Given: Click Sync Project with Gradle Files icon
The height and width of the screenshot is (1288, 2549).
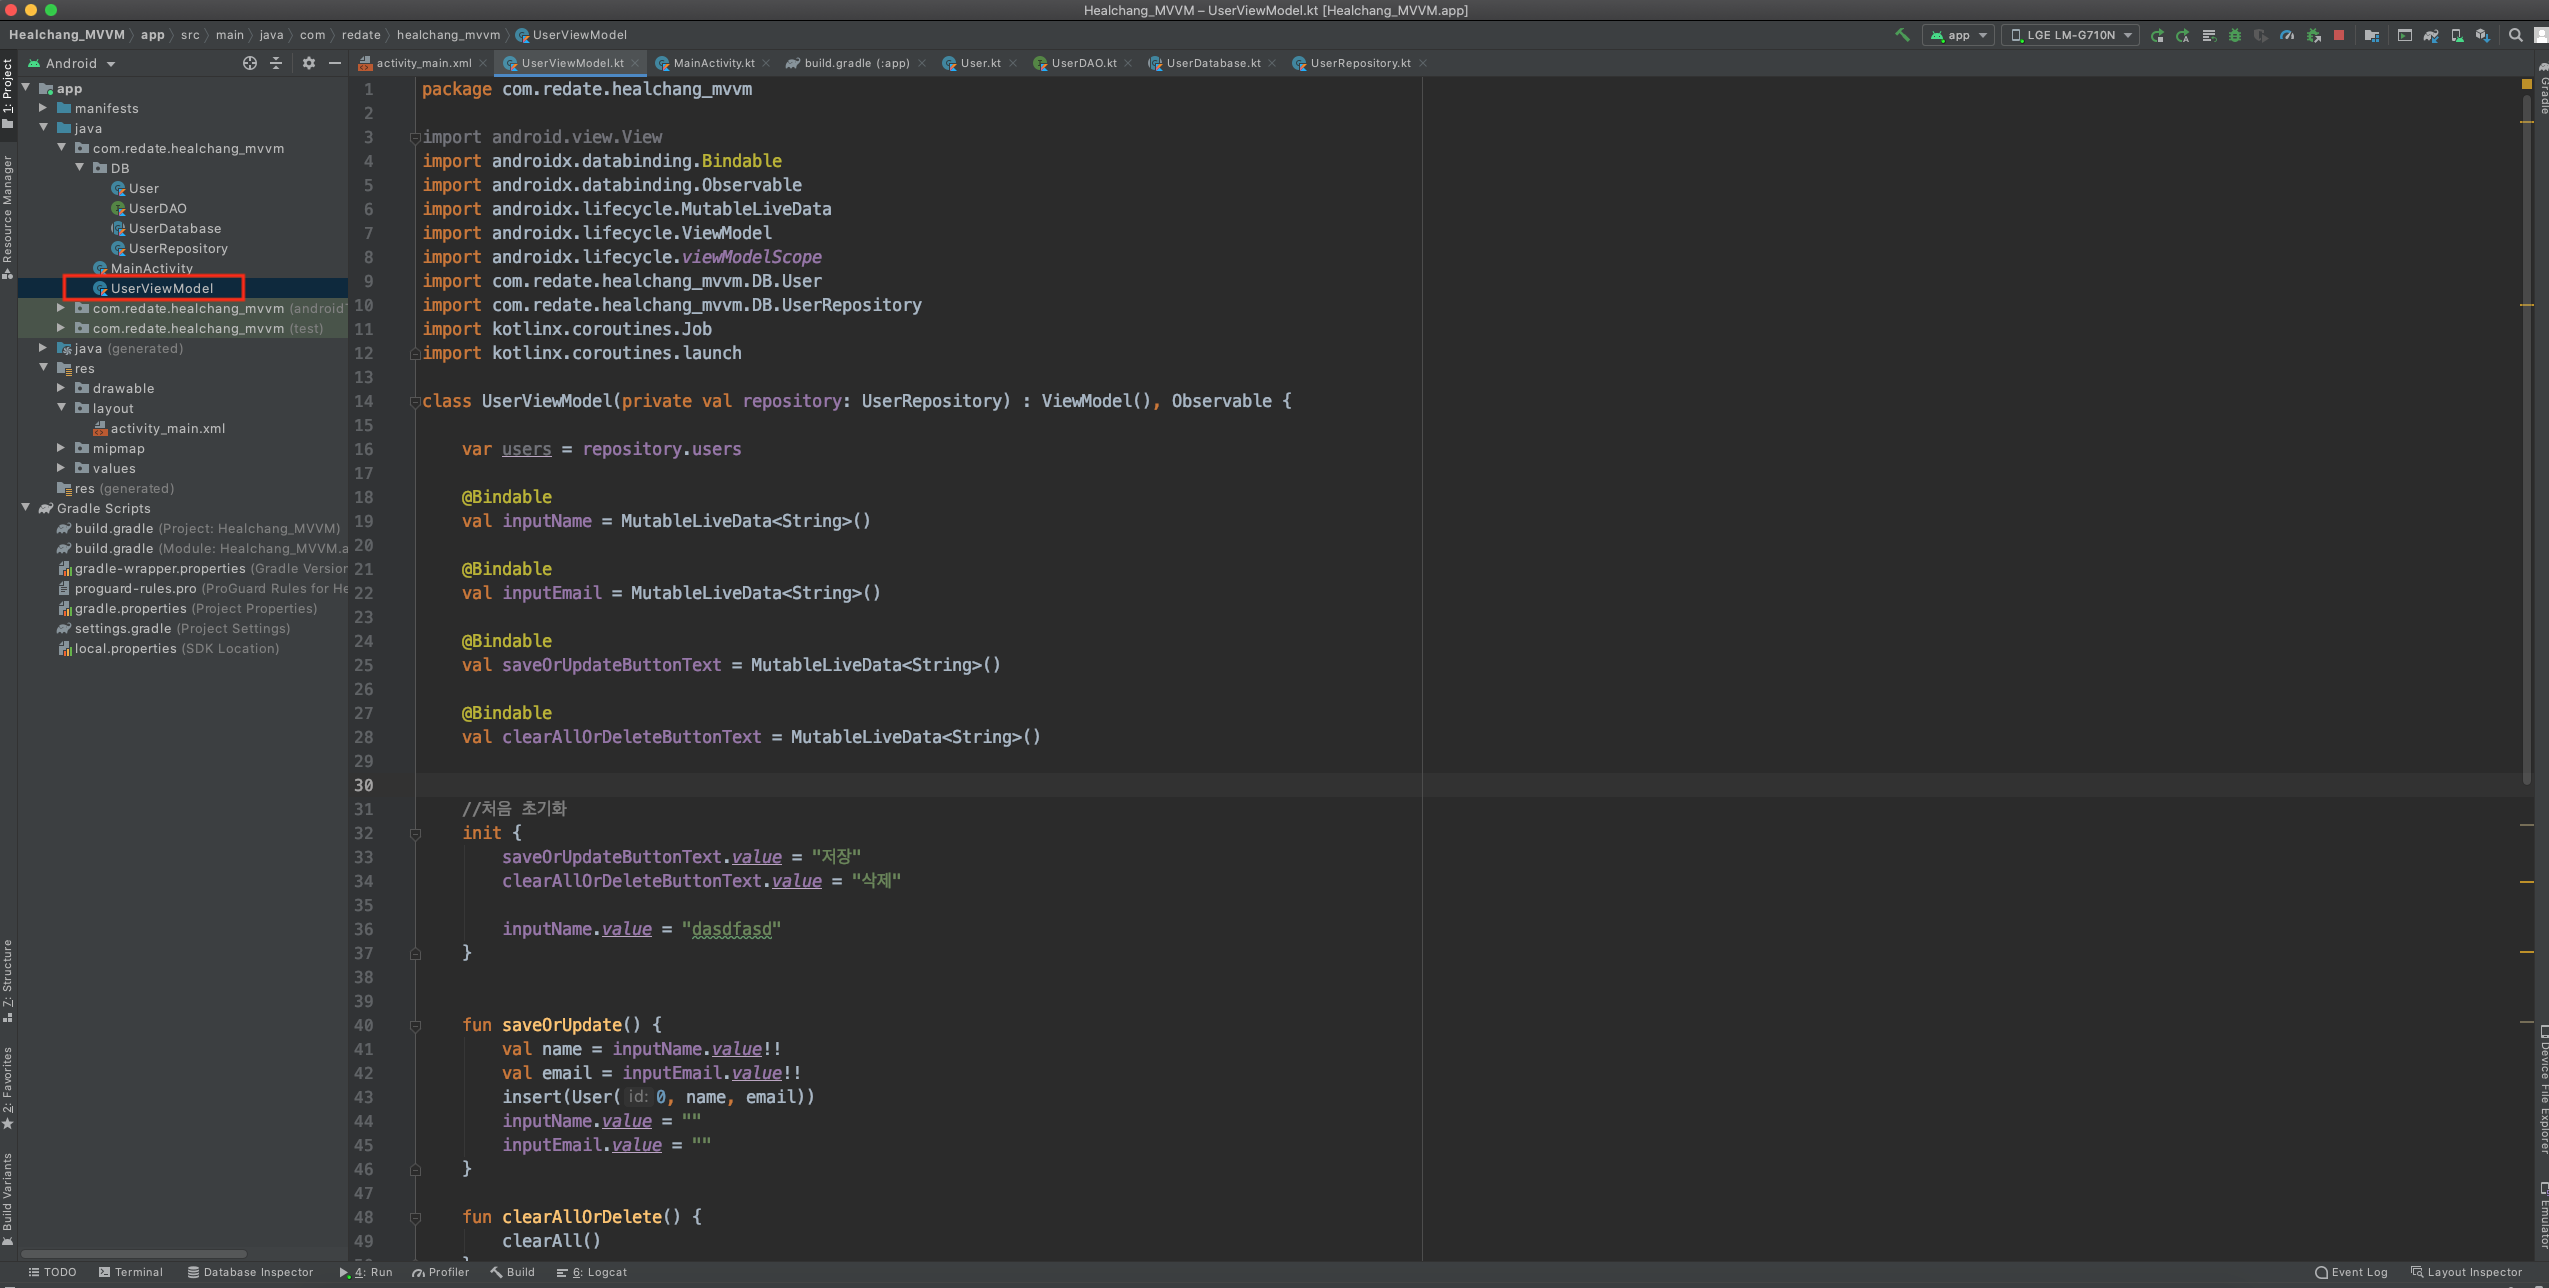Looking at the screenshot, I should tap(2430, 35).
